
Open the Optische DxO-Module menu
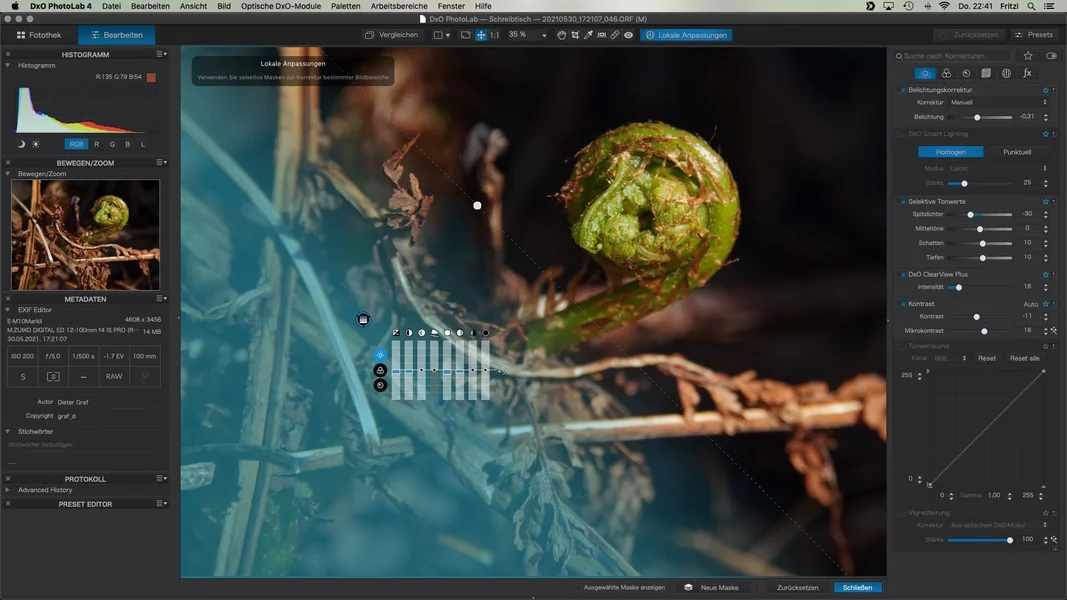281,6
